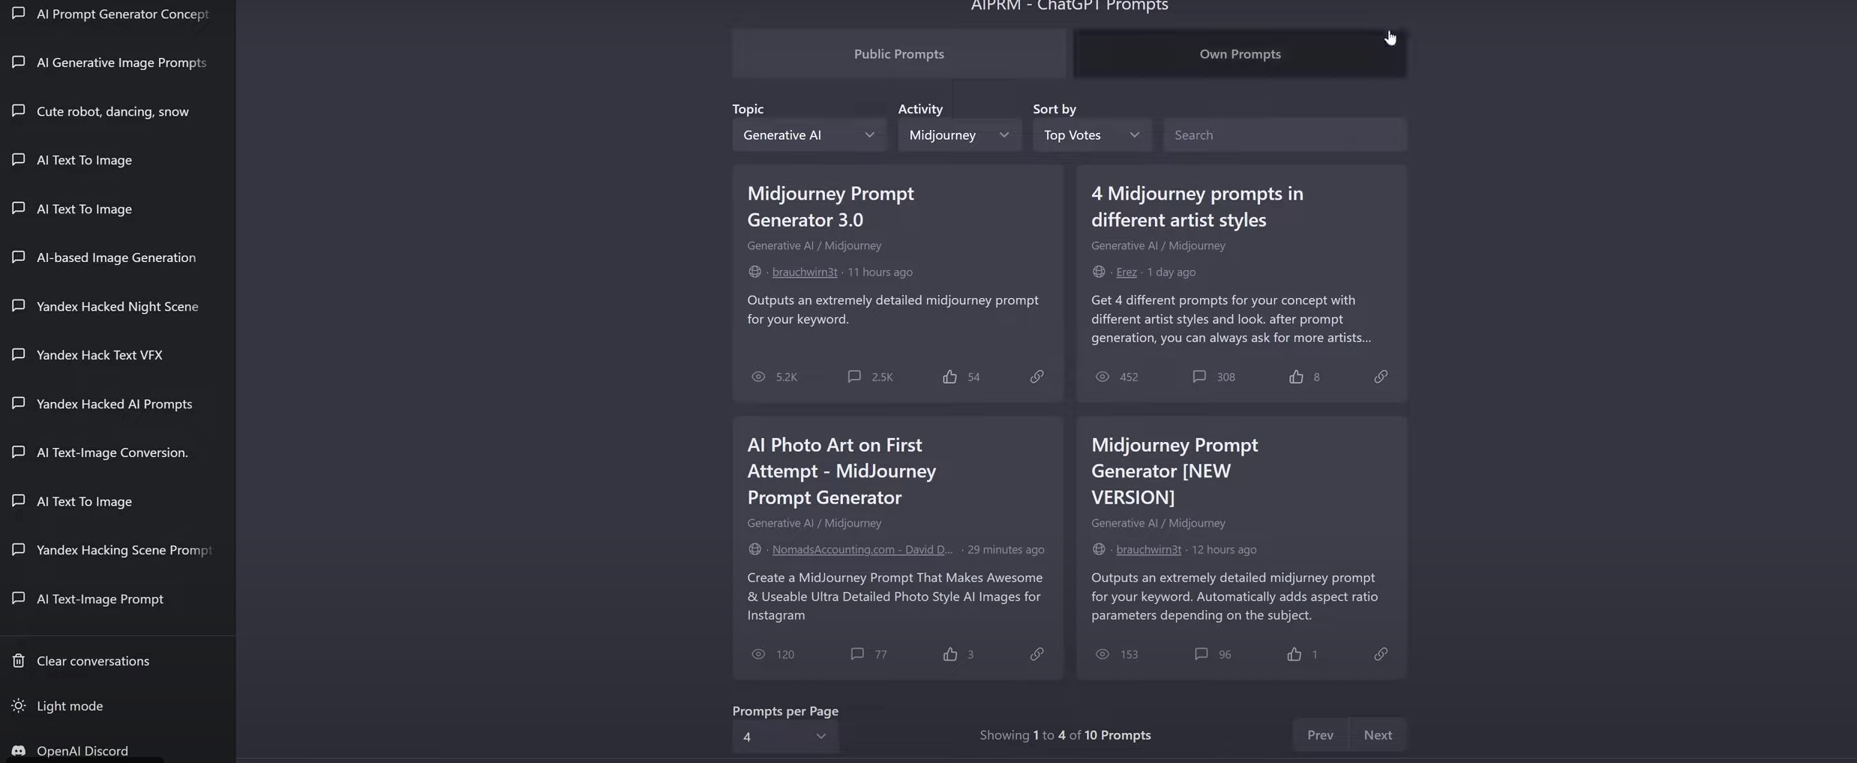Like the Midjourney Prompt Generator [NEW VERSION] card

coord(1294,654)
